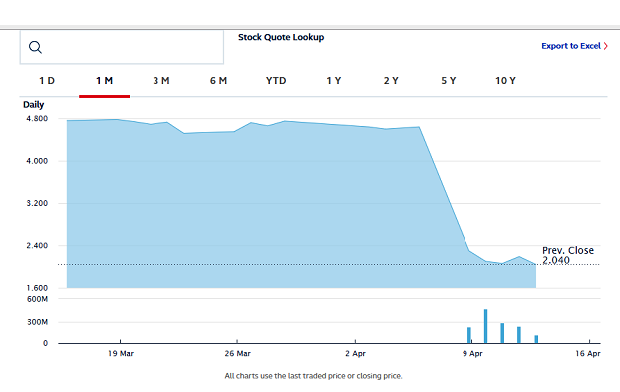
Task: Choose the YTD range tab
Action: pyautogui.click(x=276, y=81)
